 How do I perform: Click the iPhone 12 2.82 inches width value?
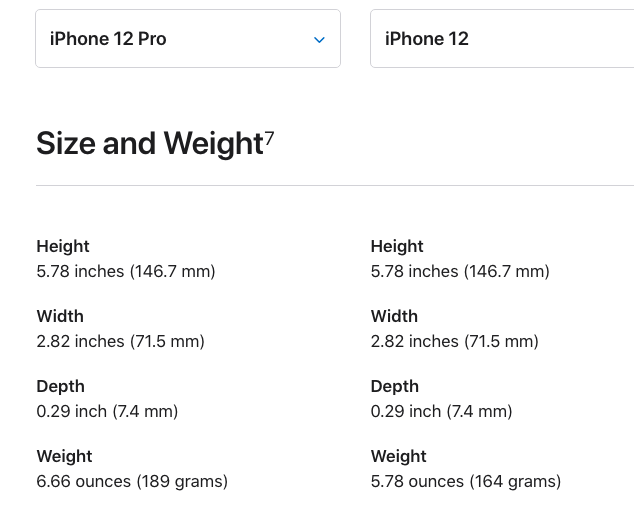tap(455, 341)
